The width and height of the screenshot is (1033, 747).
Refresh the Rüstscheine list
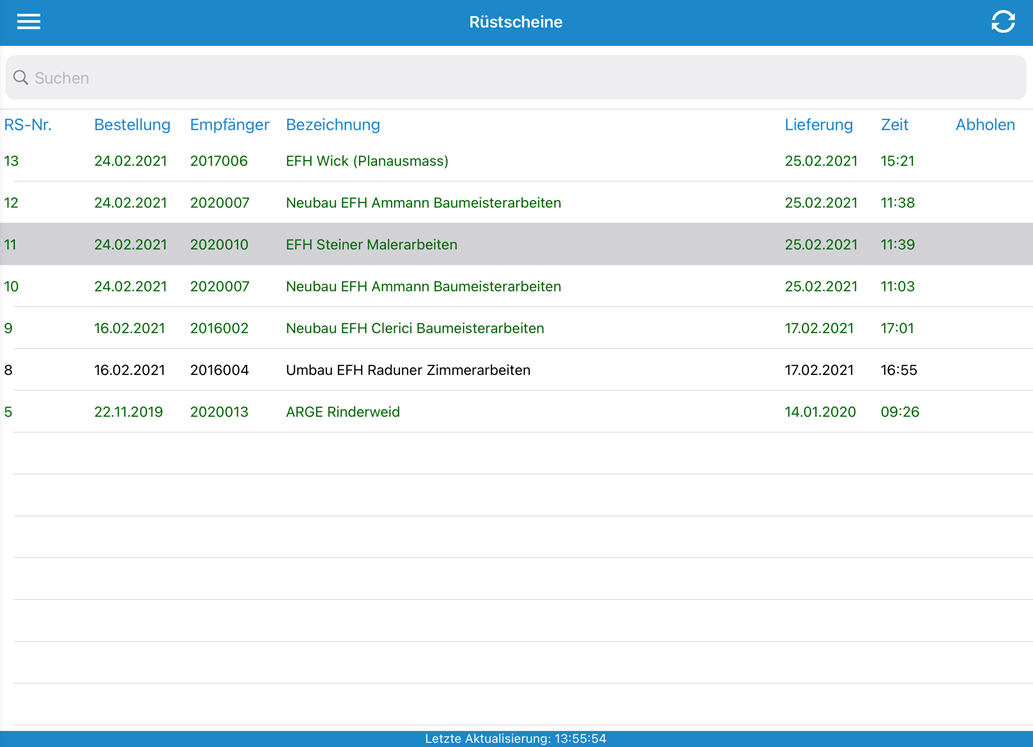pos(1003,22)
